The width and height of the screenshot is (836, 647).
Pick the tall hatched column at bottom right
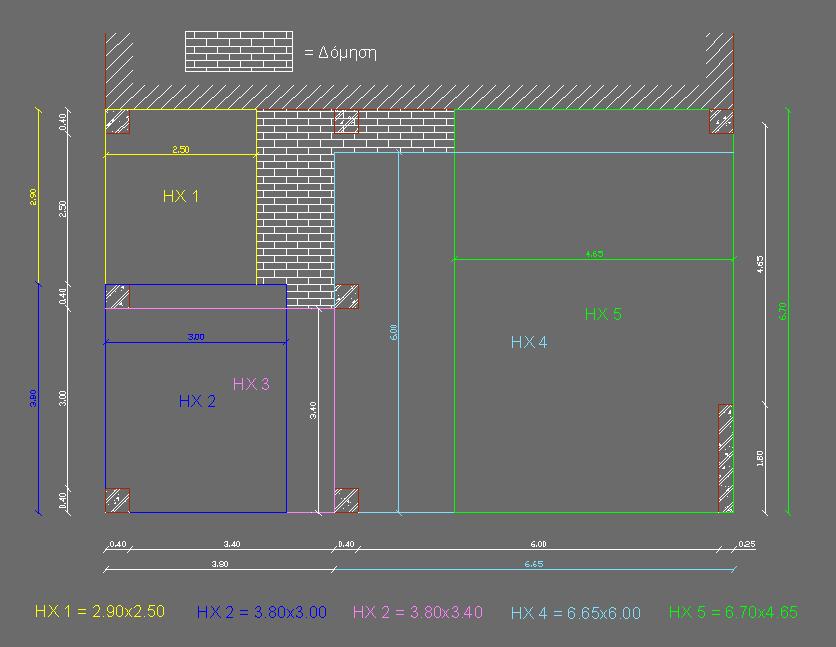coord(725,458)
